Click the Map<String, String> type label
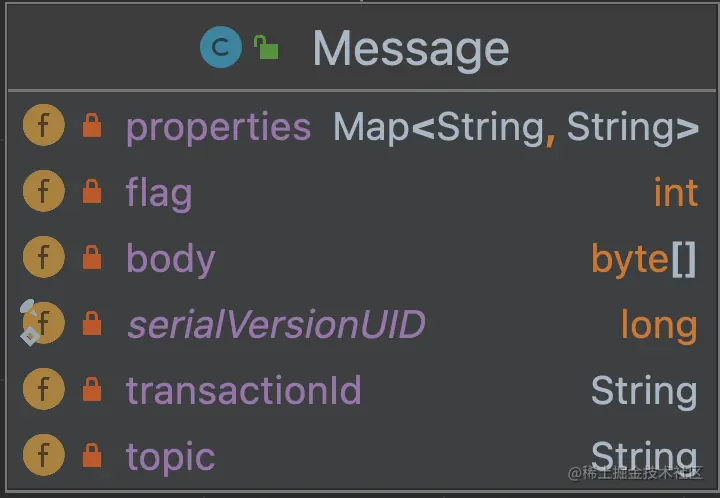The height and width of the screenshot is (498, 720). pyautogui.click(x=515, y=127)
